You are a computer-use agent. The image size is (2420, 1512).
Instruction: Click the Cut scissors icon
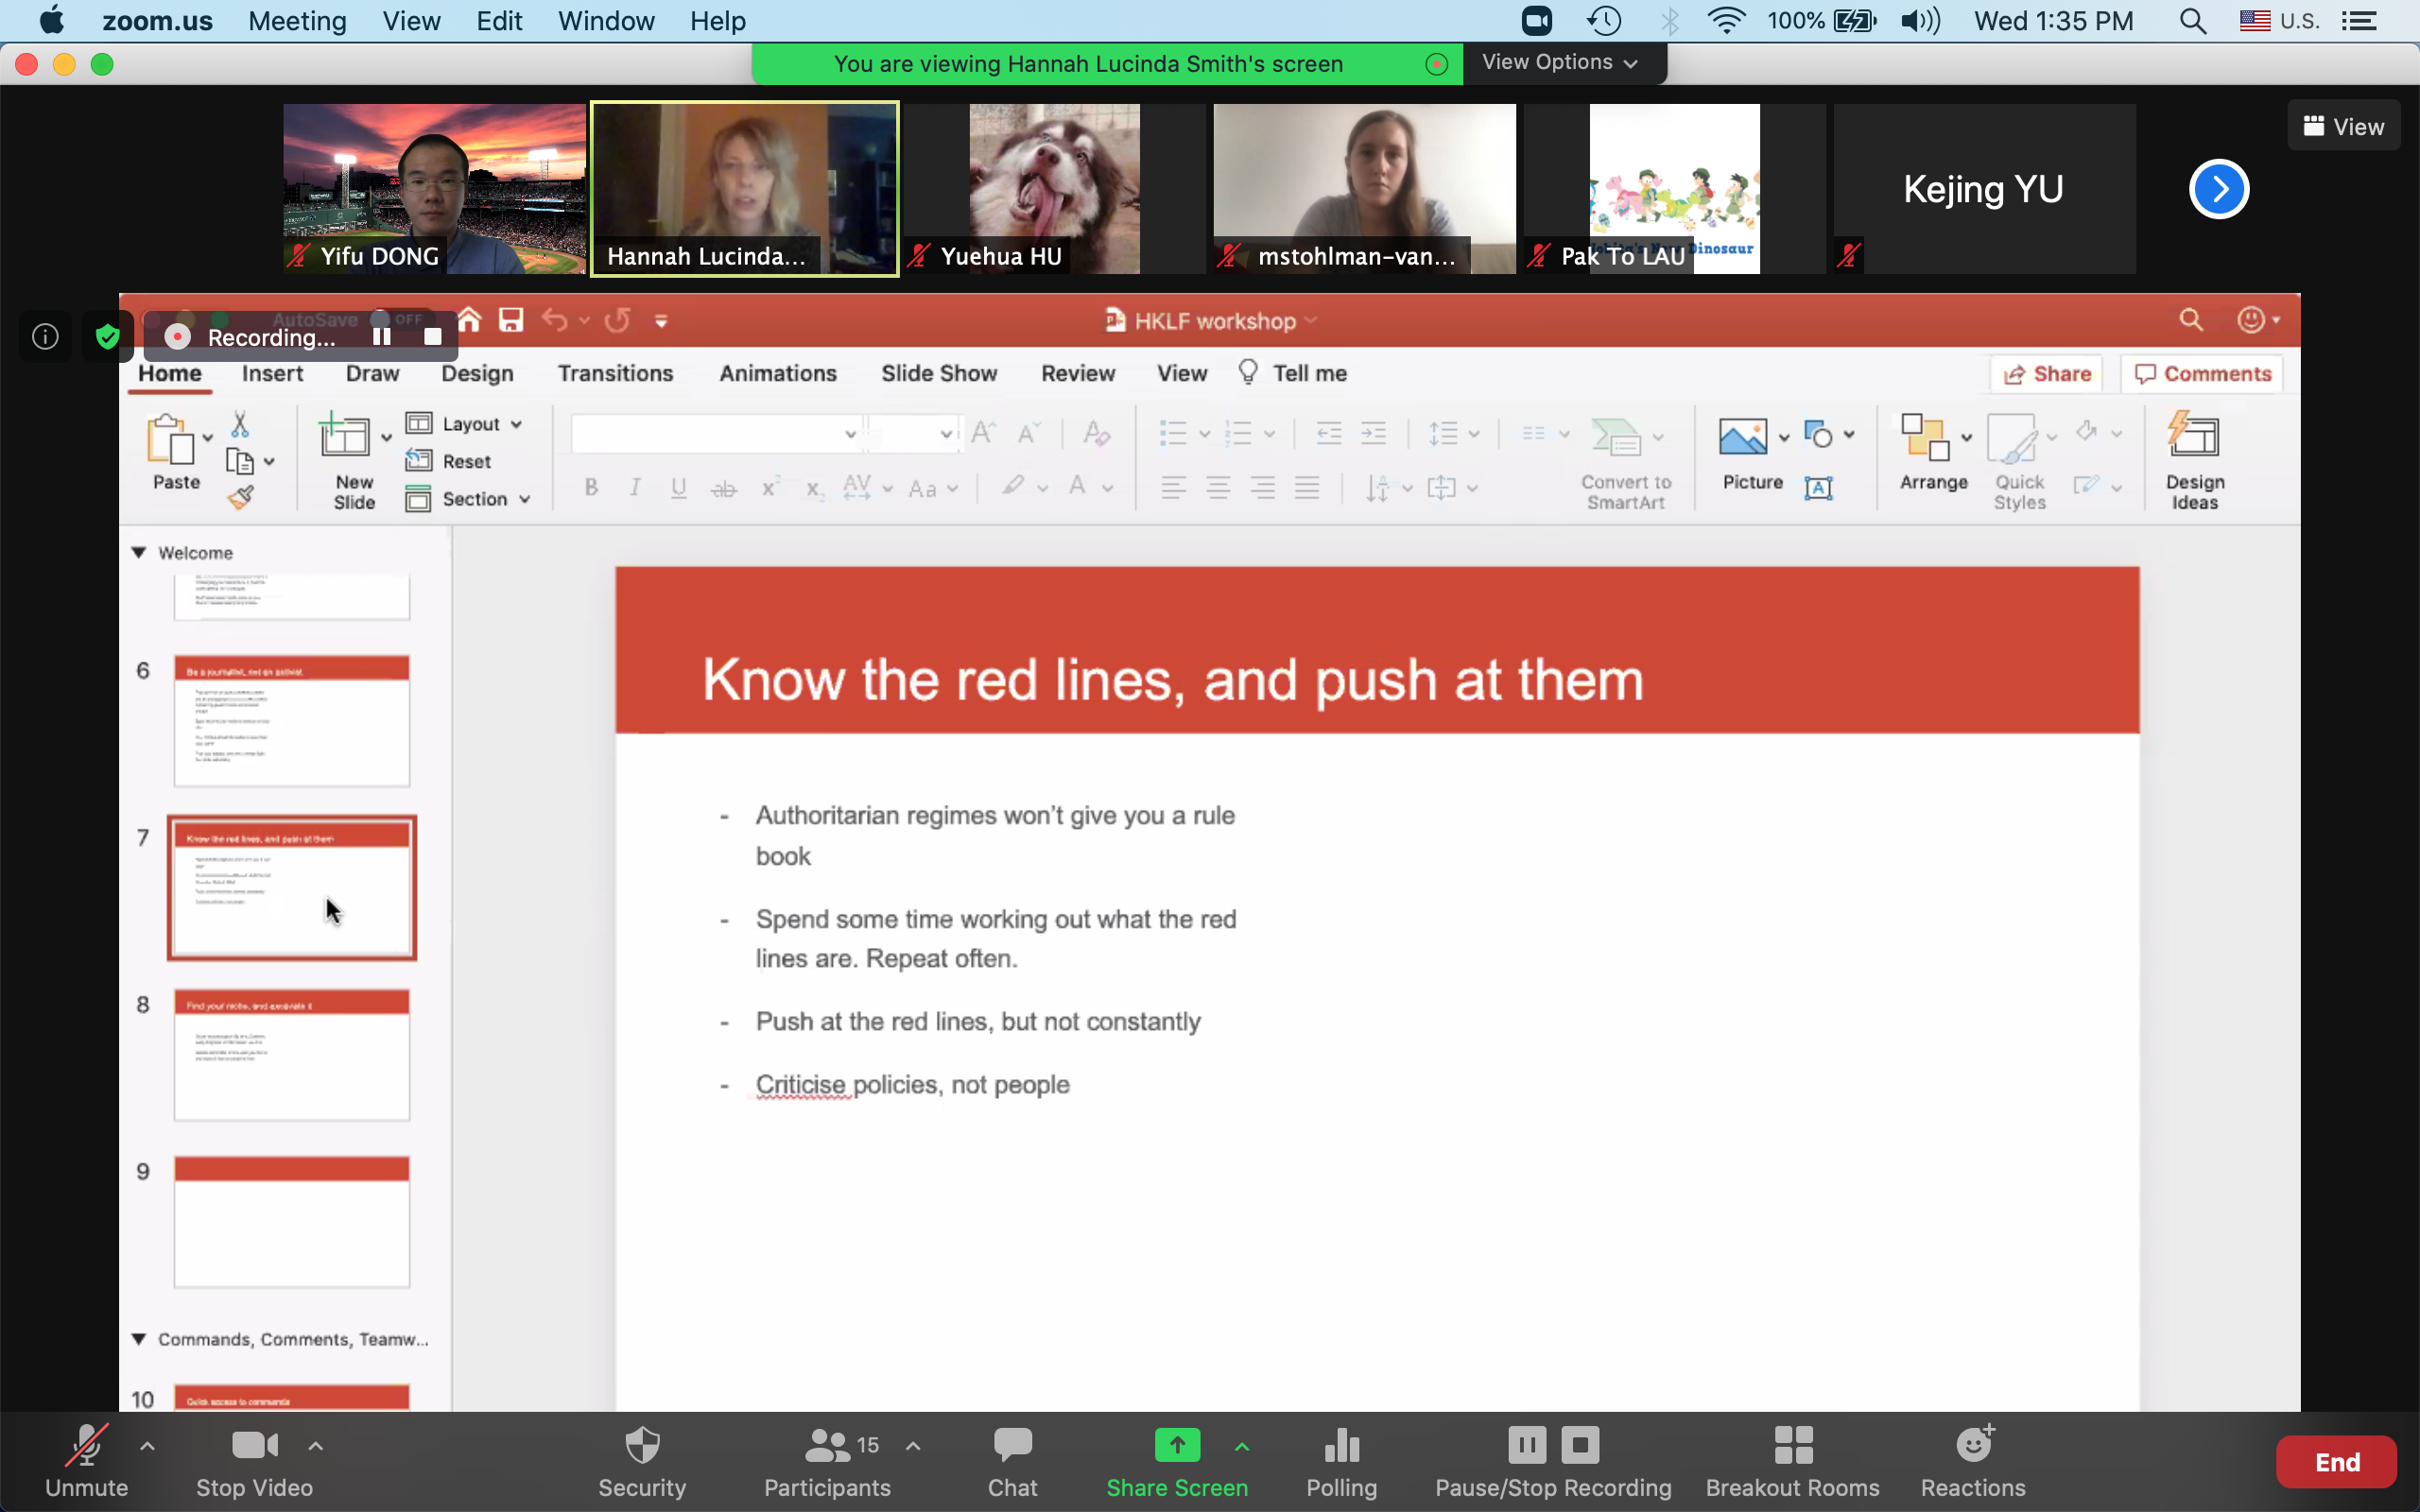point(240,424)
